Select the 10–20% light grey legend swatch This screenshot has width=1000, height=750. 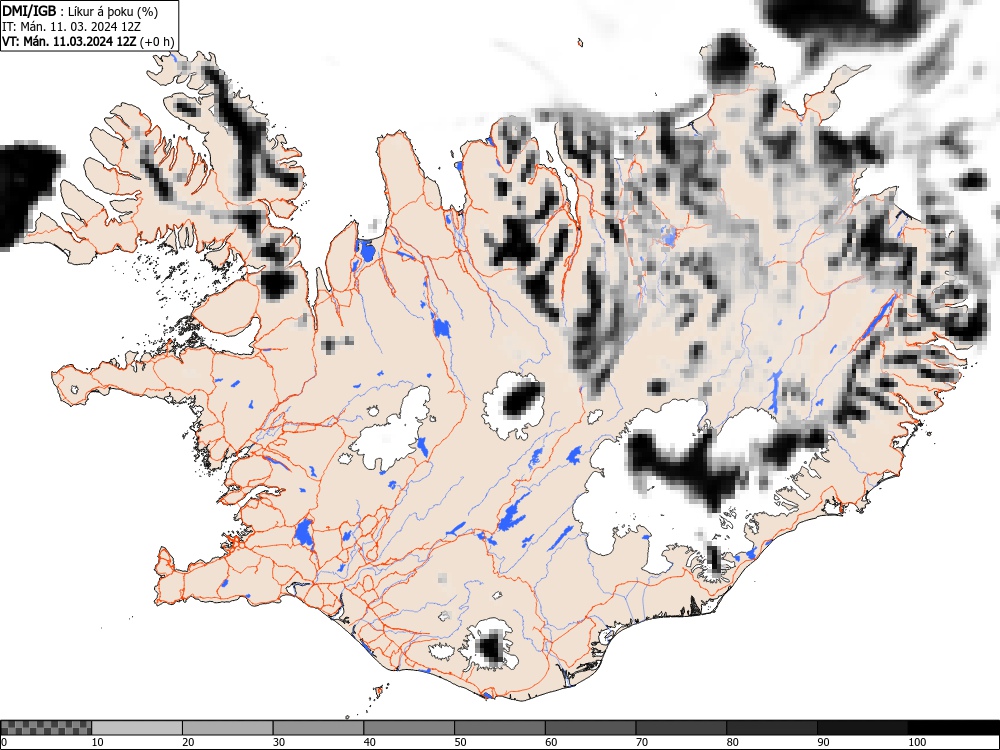tap(137, 728)
